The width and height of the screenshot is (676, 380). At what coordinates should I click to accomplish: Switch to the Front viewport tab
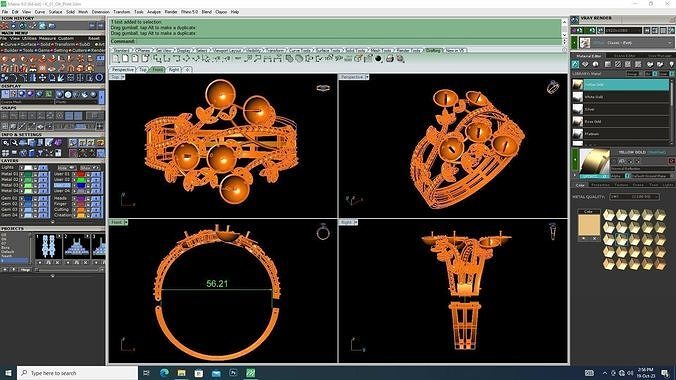tap(158, 69)
